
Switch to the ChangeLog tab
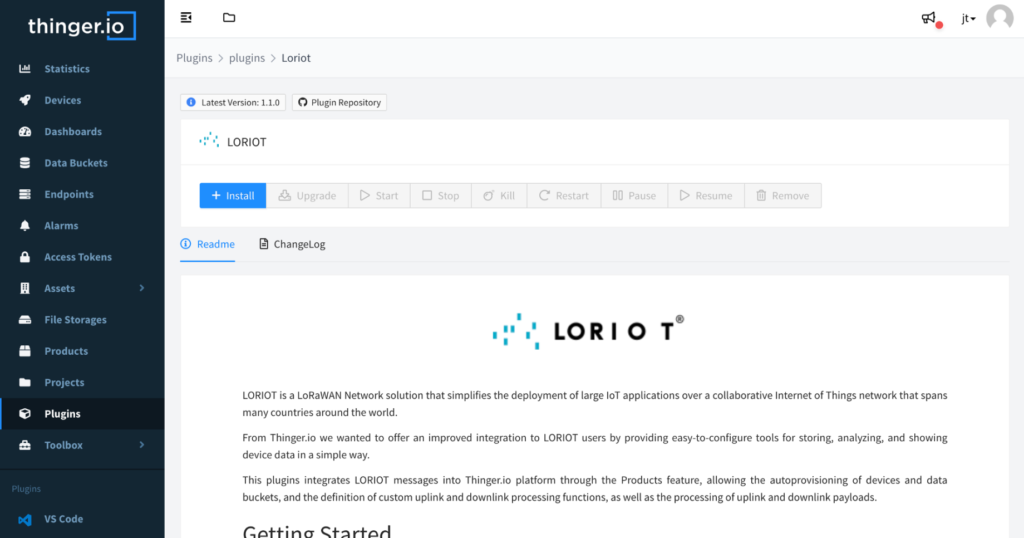point(292,244)
